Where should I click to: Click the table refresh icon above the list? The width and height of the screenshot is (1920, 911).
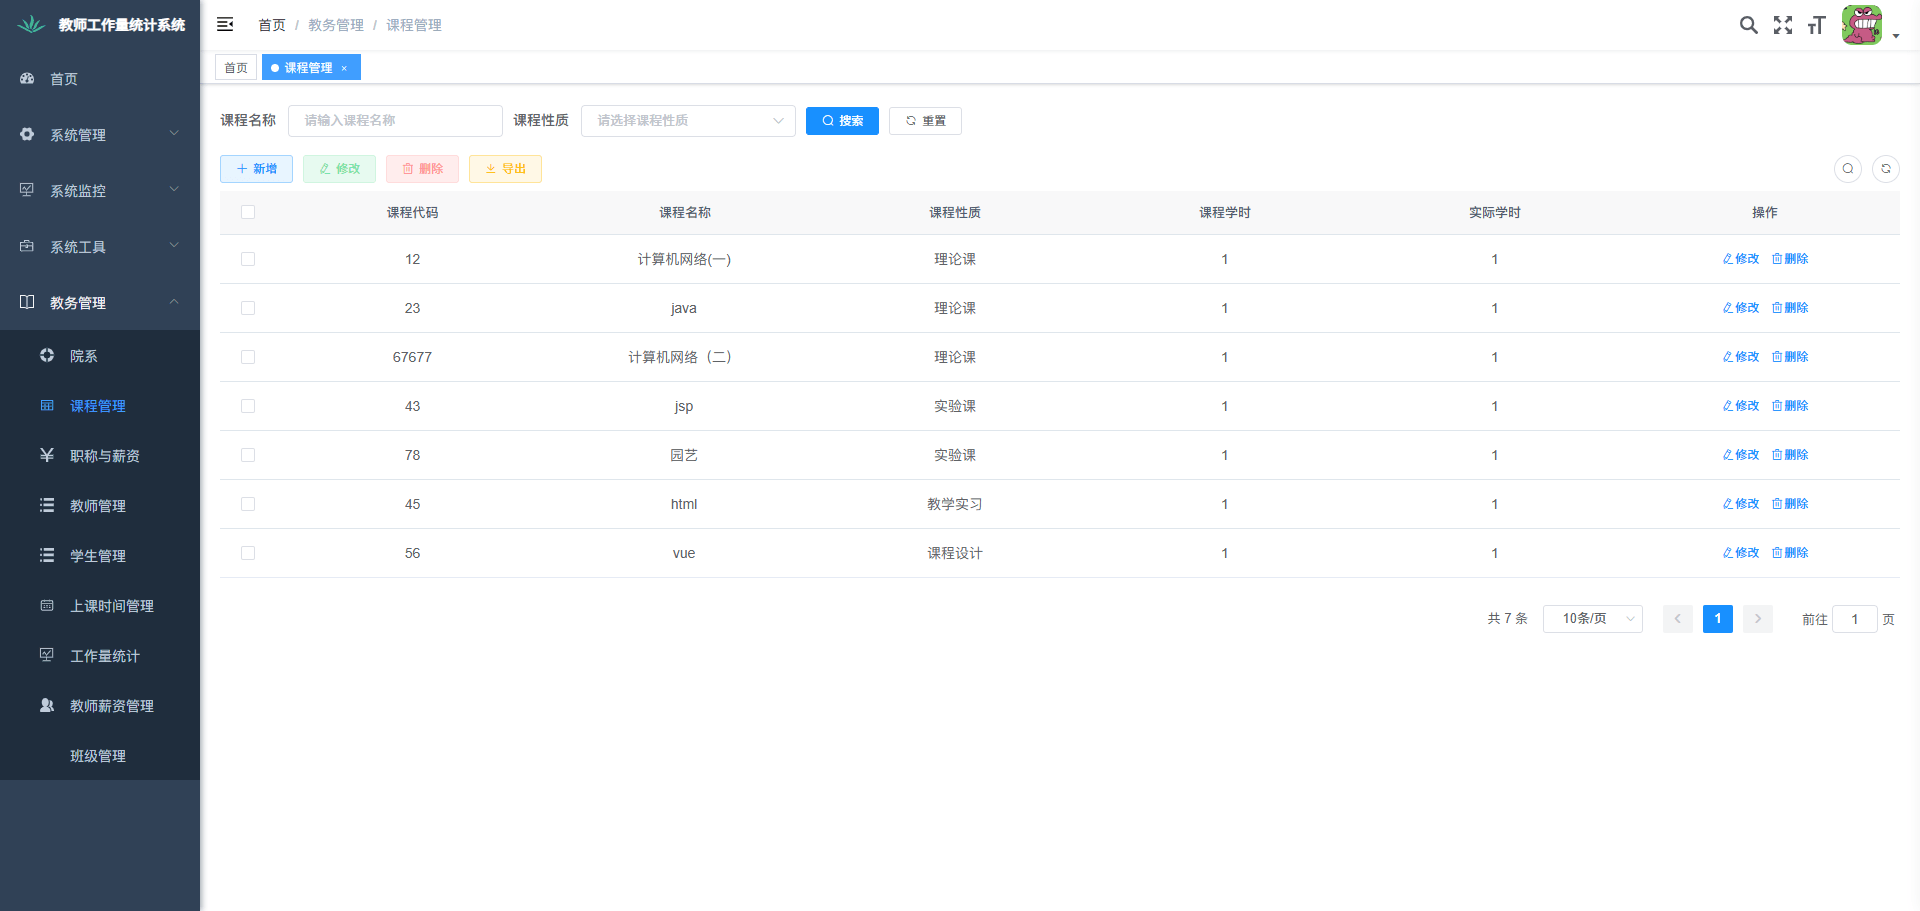pos(1885,169)
